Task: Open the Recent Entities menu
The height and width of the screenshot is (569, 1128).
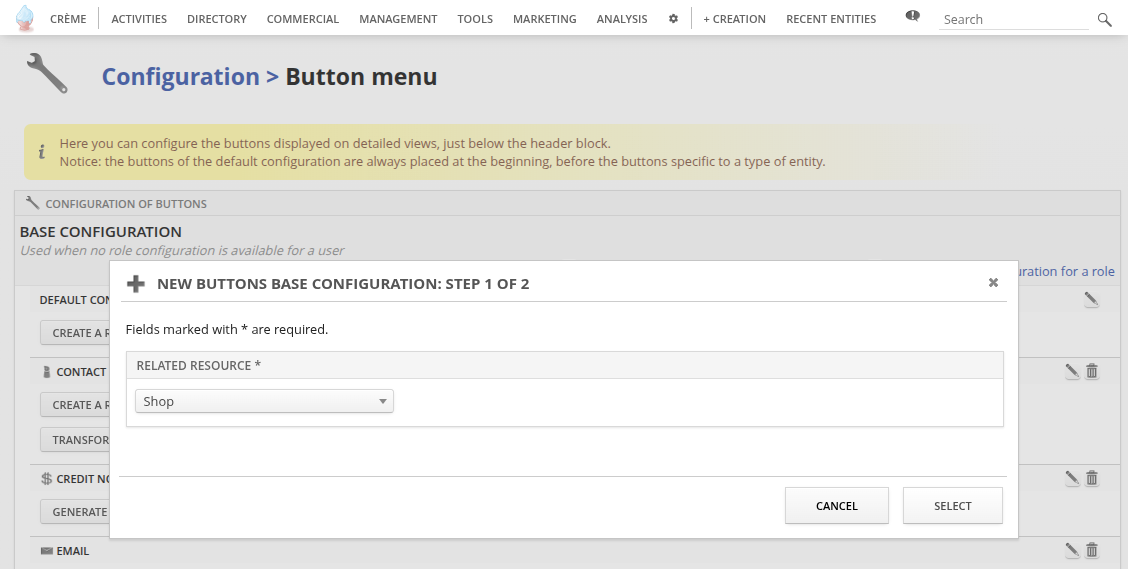Action: (831, 19)
